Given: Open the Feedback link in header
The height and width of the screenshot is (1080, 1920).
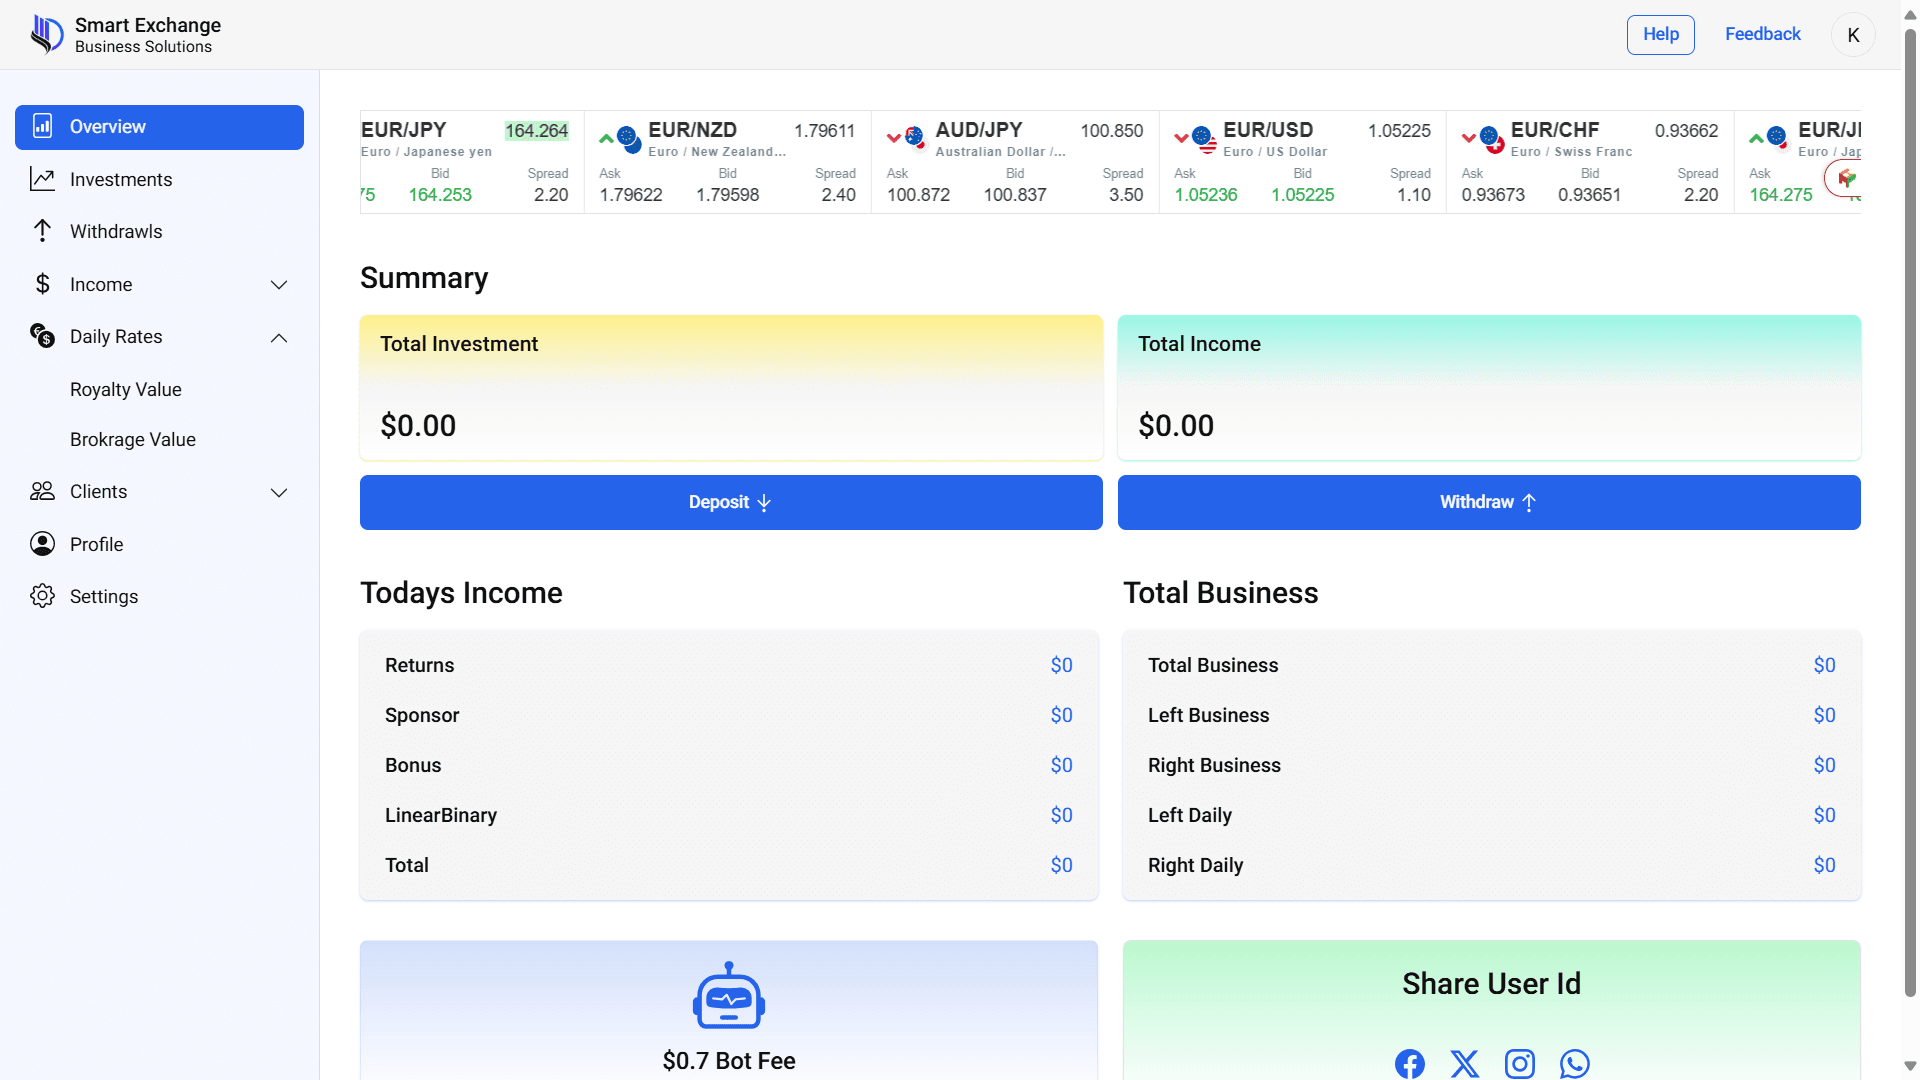Looking at the screenshot, I should pos(1762,34).
